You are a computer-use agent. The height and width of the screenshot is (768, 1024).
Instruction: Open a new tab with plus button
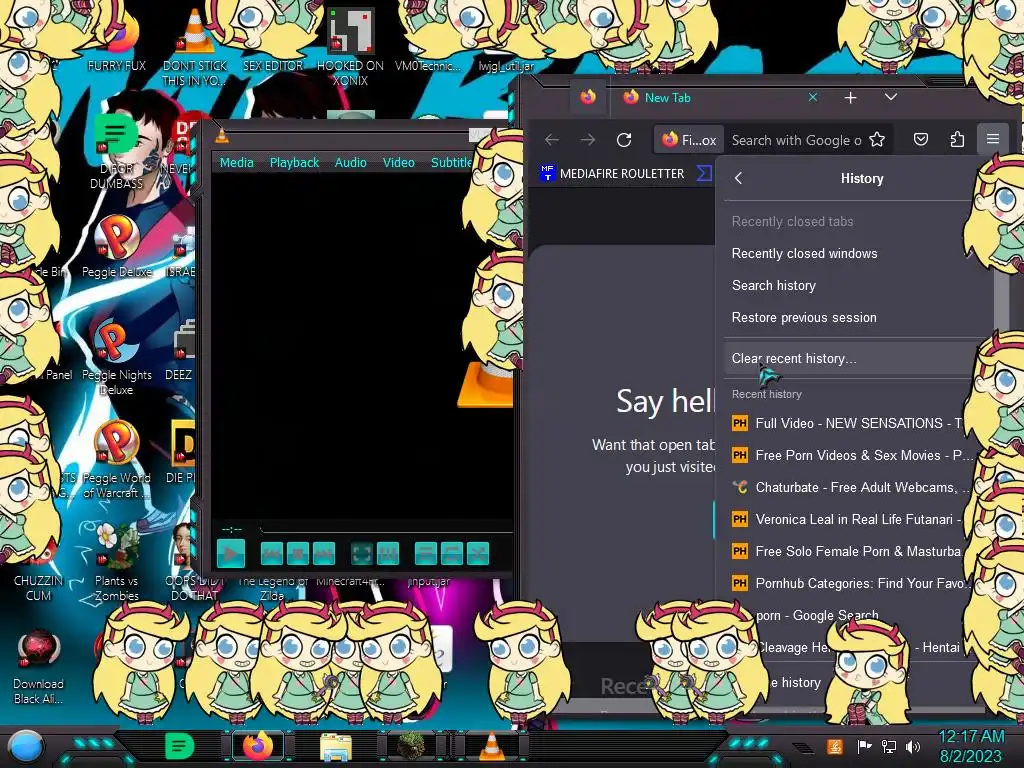(x=850, y=98)
